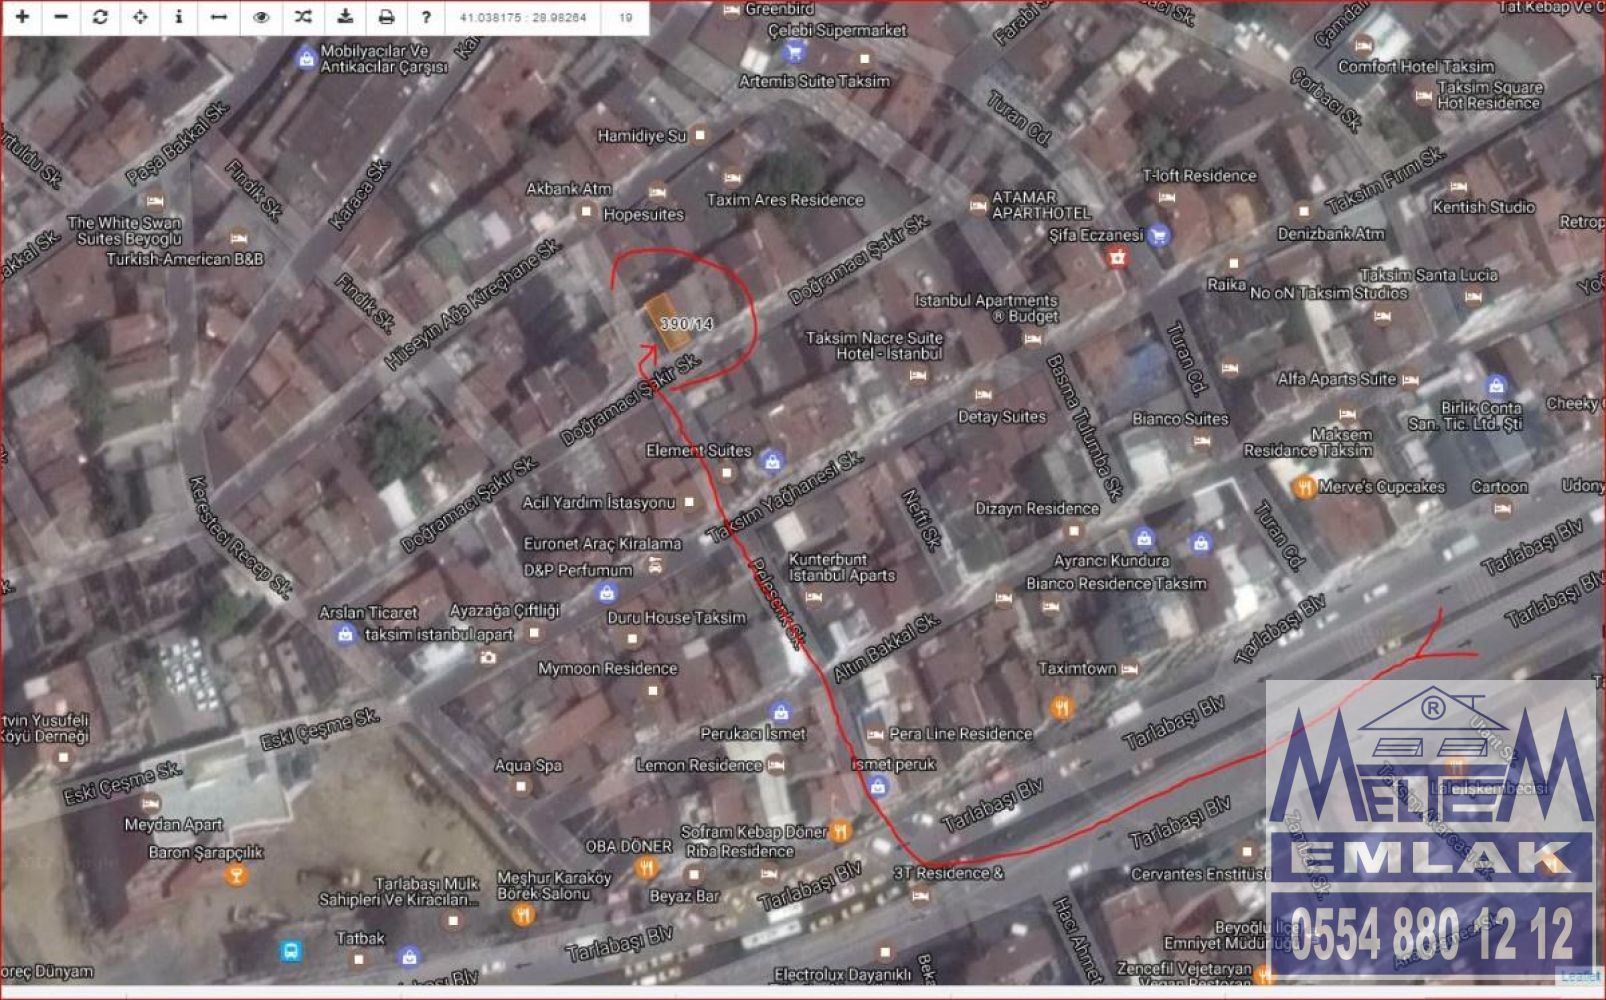Open the info tool
Screen dimensions: 1606x1000
[x=179, y=17]
